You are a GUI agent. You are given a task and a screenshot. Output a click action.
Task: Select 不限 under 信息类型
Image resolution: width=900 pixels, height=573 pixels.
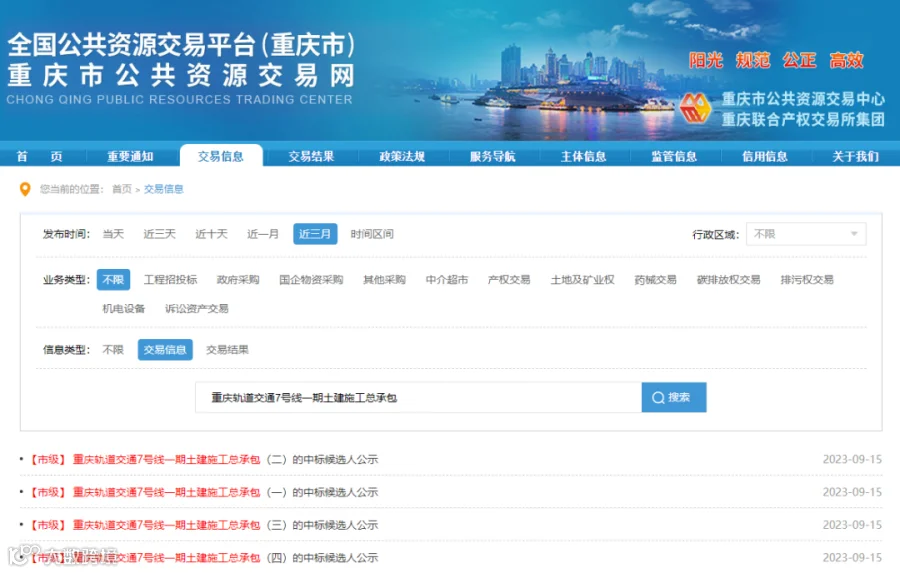pos(113,350)
